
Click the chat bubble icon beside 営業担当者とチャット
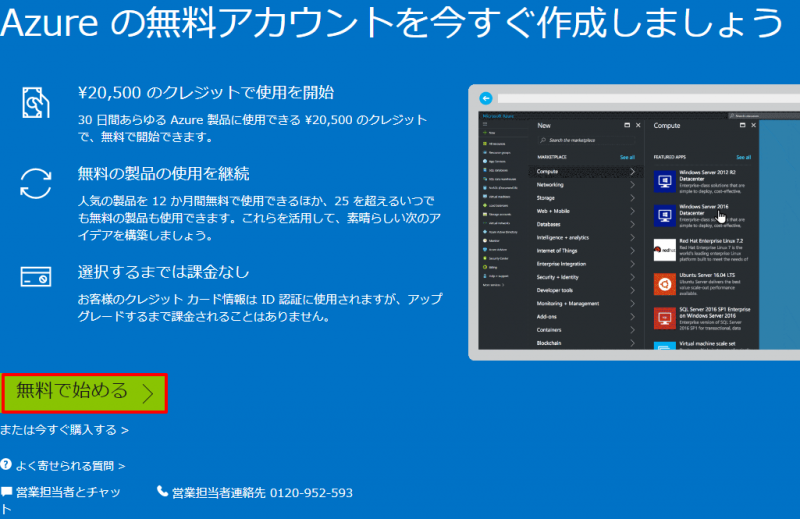pos(6,491)
